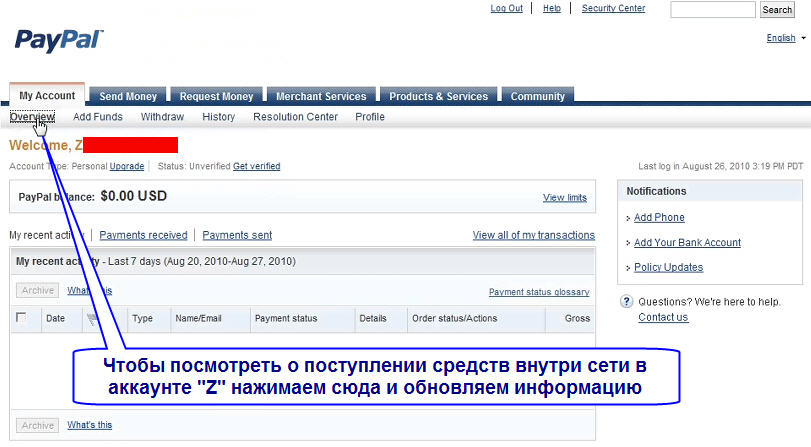Image resolution: width=811 pixels, height=447 pixels.
Task: Visit the Security Center link
Action: (613, 8)
